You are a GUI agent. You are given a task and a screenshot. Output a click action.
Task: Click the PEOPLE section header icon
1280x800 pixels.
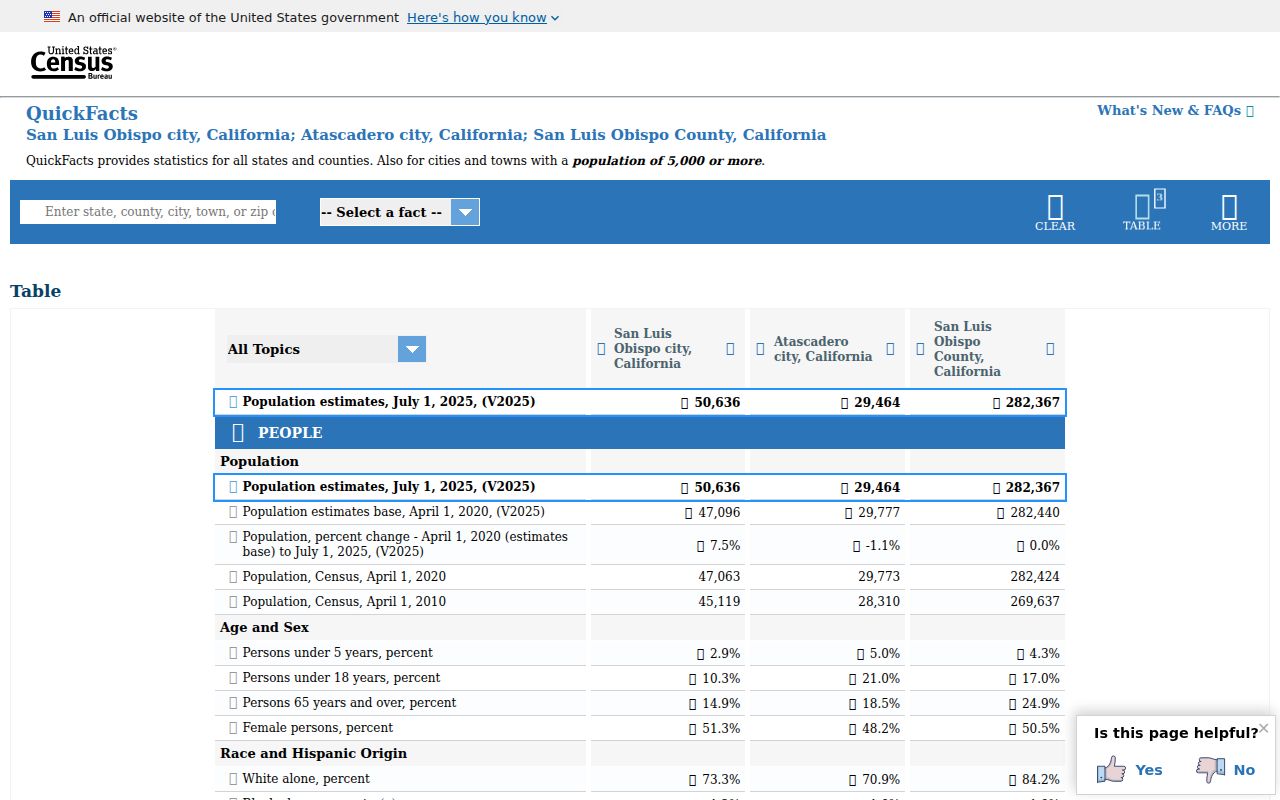pyautogui.click(x=238, y=432)
